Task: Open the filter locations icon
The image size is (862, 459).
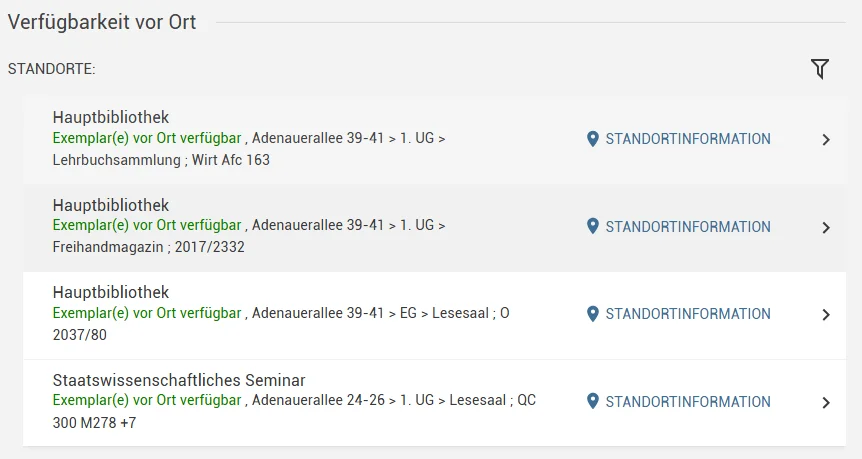Action: pyautogui.click(x=820, y=69)
